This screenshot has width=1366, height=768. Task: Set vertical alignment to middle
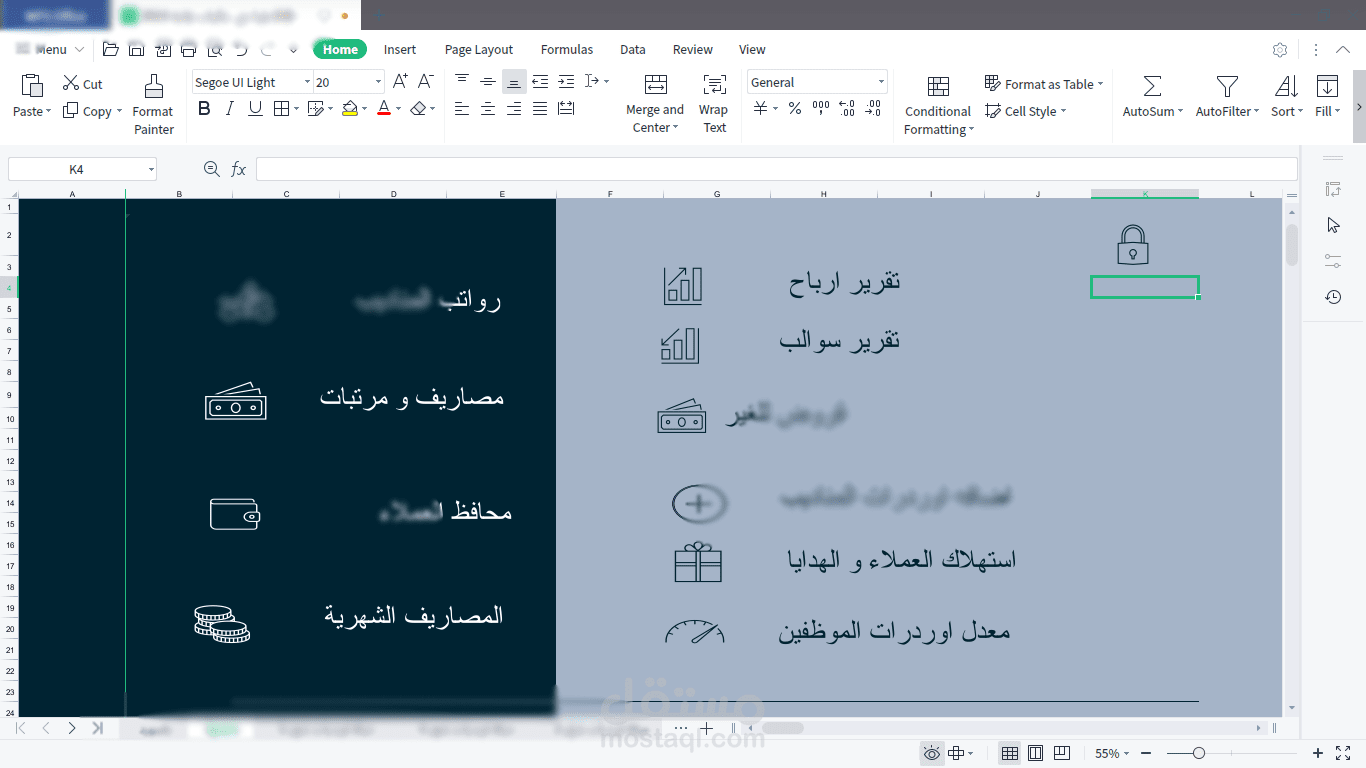coord(488,81)
